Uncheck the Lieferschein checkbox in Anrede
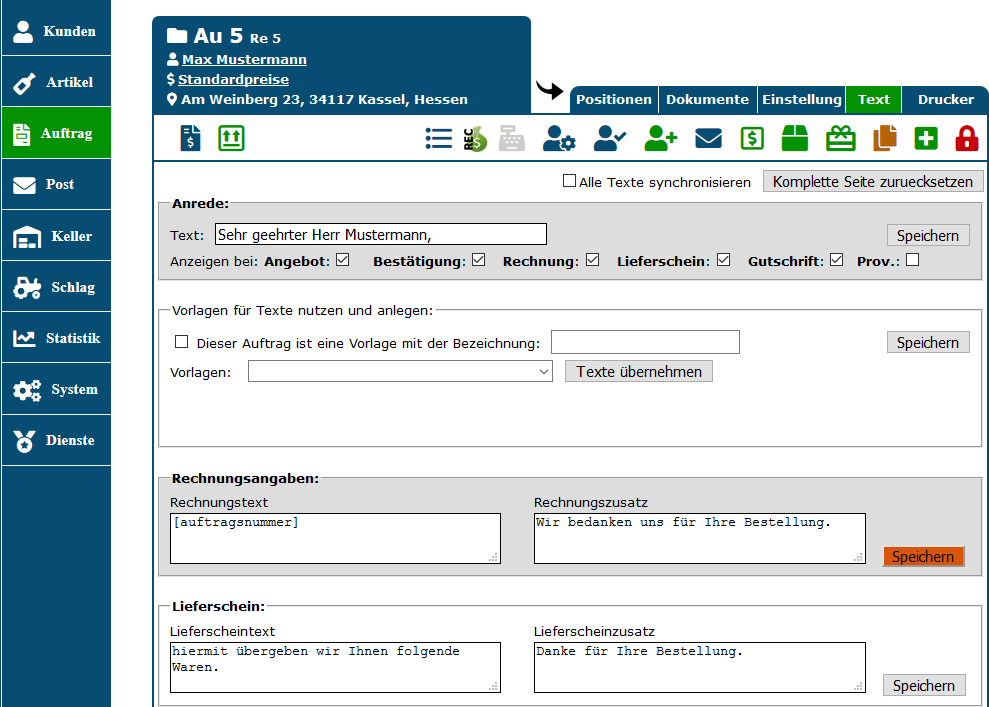 click(x=723, y=261)
